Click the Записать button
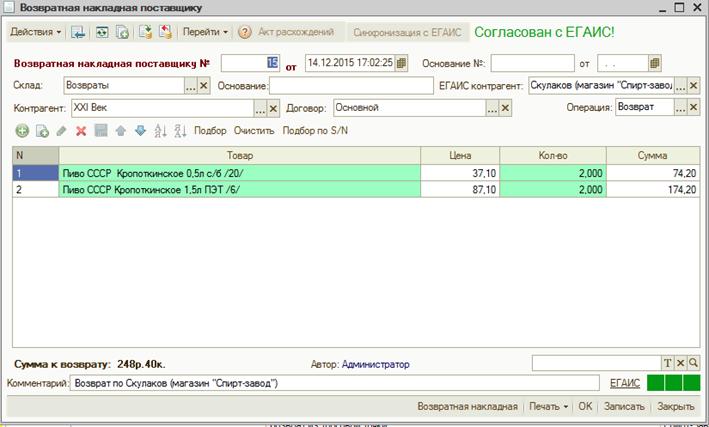Image resolution: width=709 pixels, height=427 pixels. (624, 406)
